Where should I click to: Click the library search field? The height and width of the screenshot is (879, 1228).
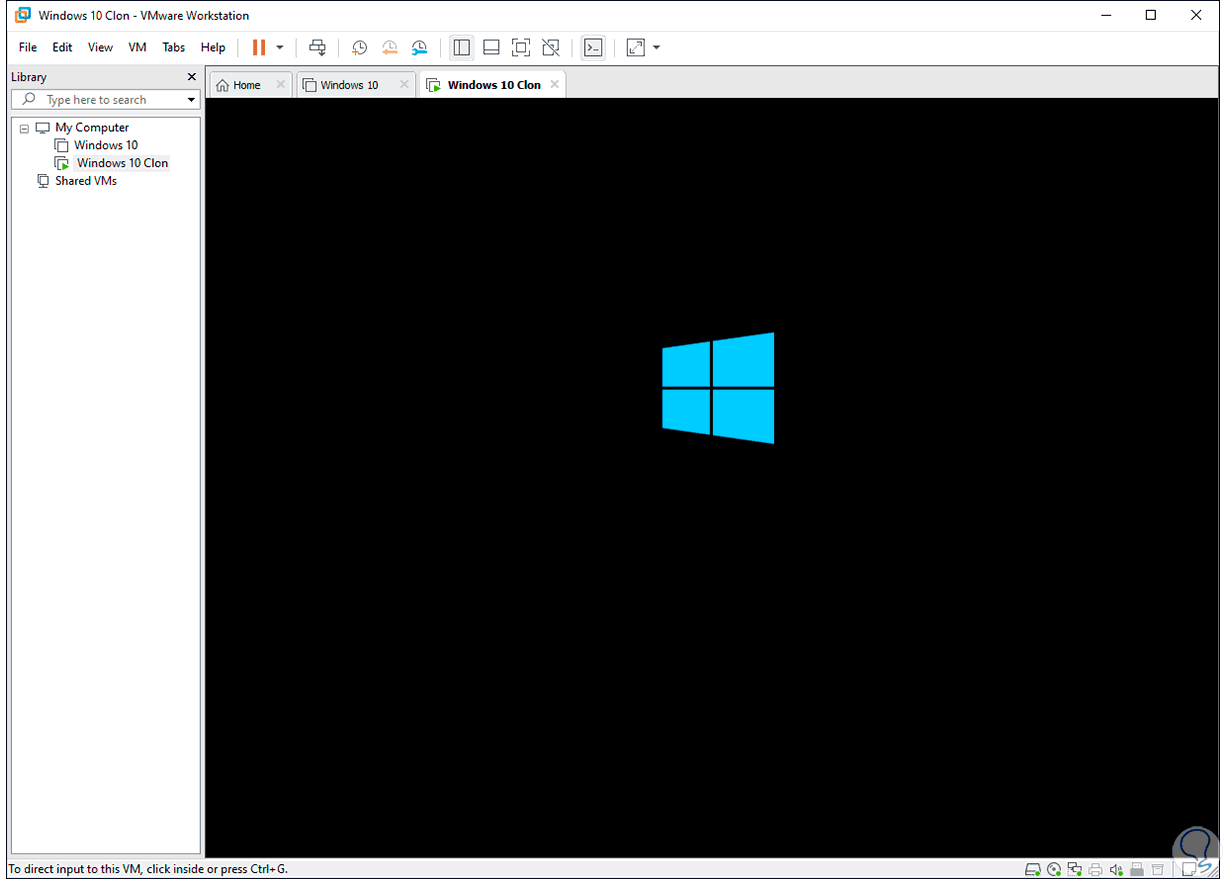coord(105,100)
